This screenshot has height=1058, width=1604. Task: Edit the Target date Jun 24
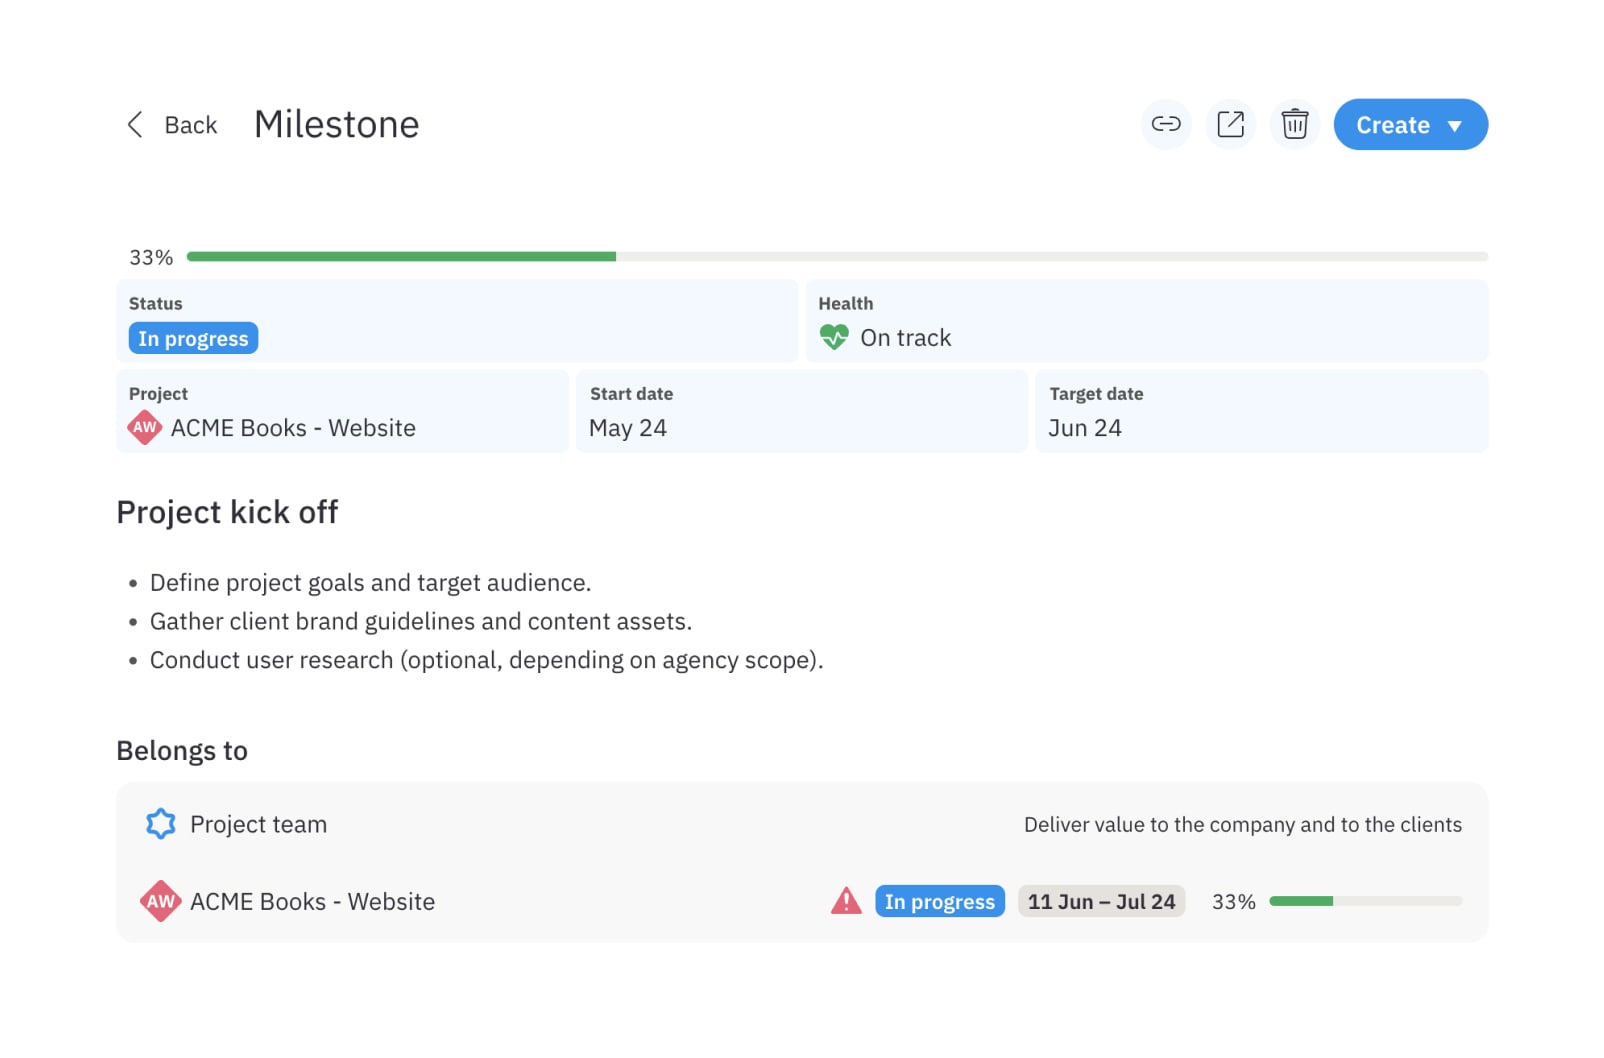[1261, 411]
